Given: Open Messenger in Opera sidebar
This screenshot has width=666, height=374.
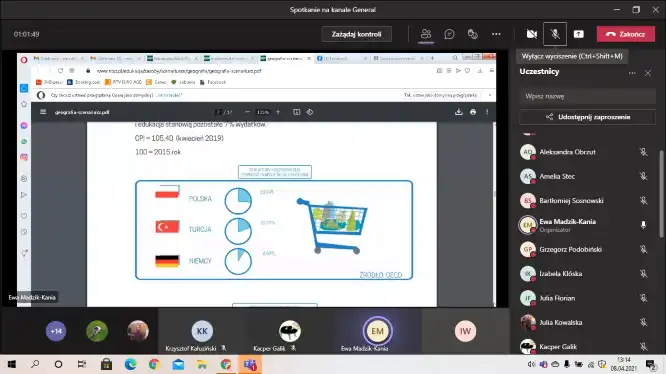Looking at the screenshot, I should 24,125.
